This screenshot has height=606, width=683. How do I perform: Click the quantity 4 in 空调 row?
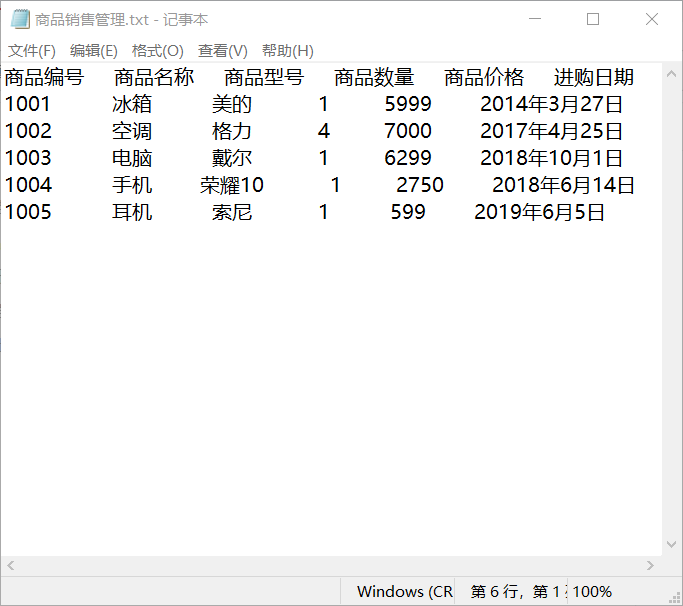click(x=324, y=131)
